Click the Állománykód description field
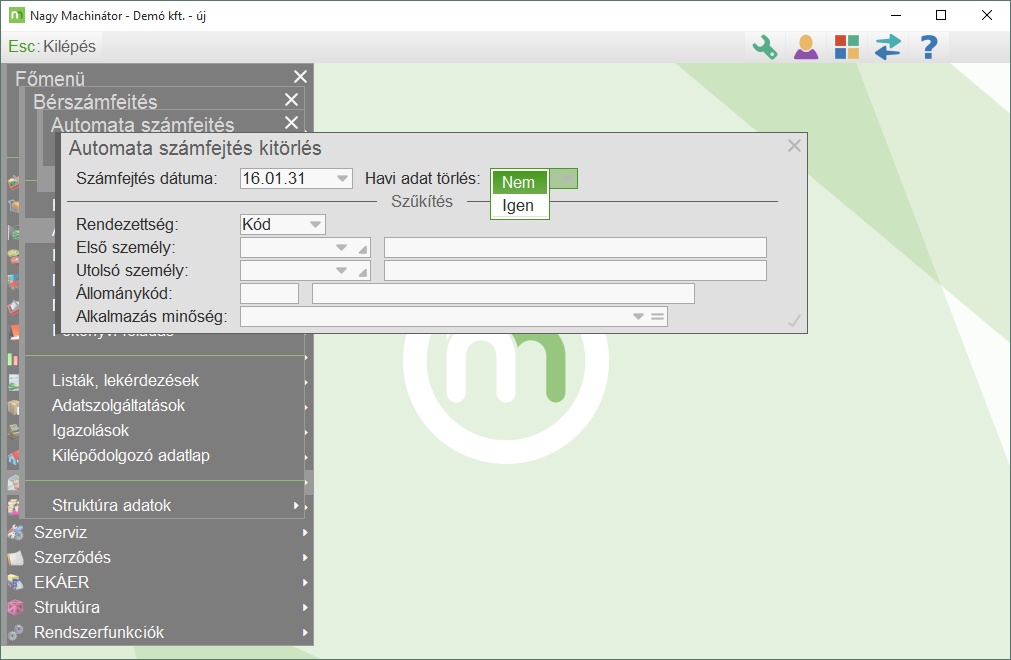Image resolution: width=1011 pixels, height=660 pixels. coord(504,293)
